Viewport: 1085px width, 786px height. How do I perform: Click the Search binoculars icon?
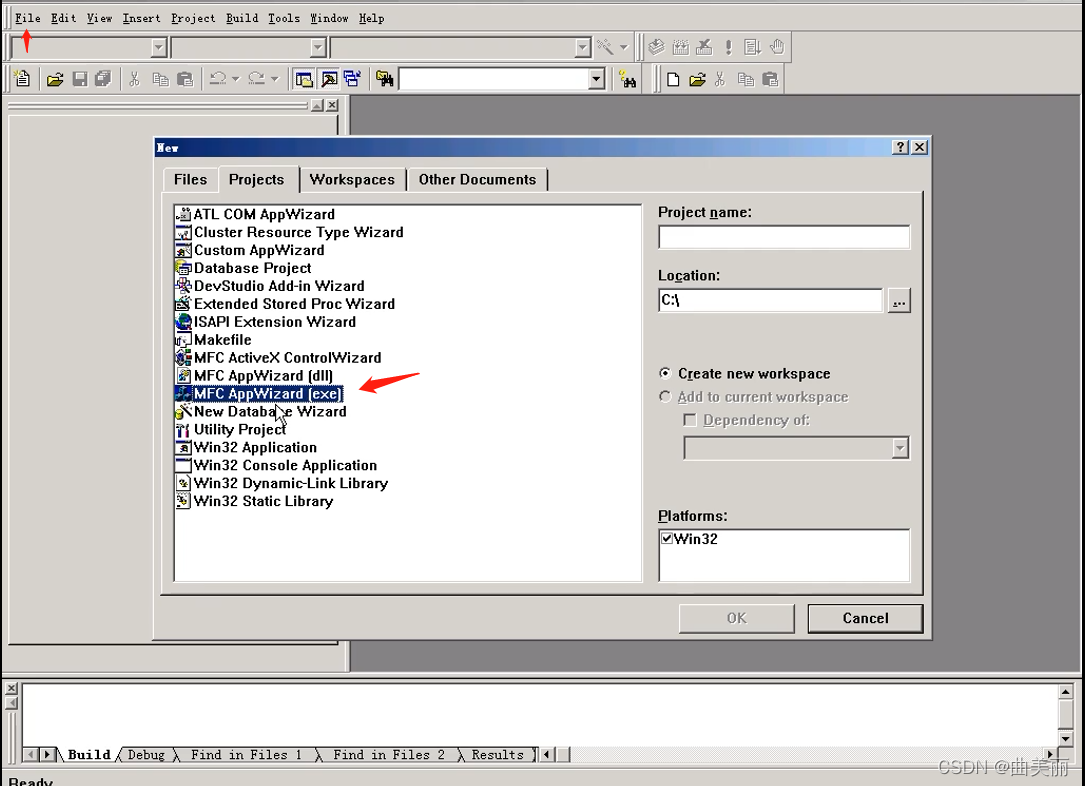628,80
